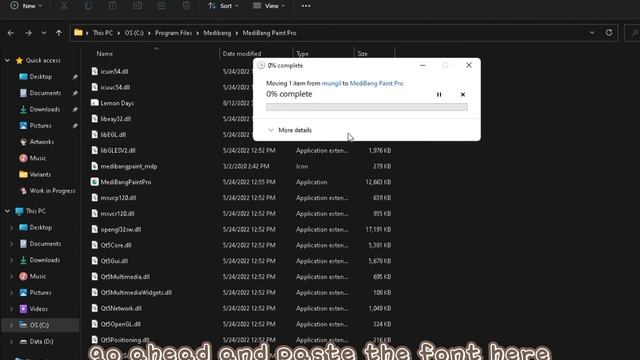This screenshot has width=640, height=360.
Task: Click the mungil source folder link
Action: point(331,83)
